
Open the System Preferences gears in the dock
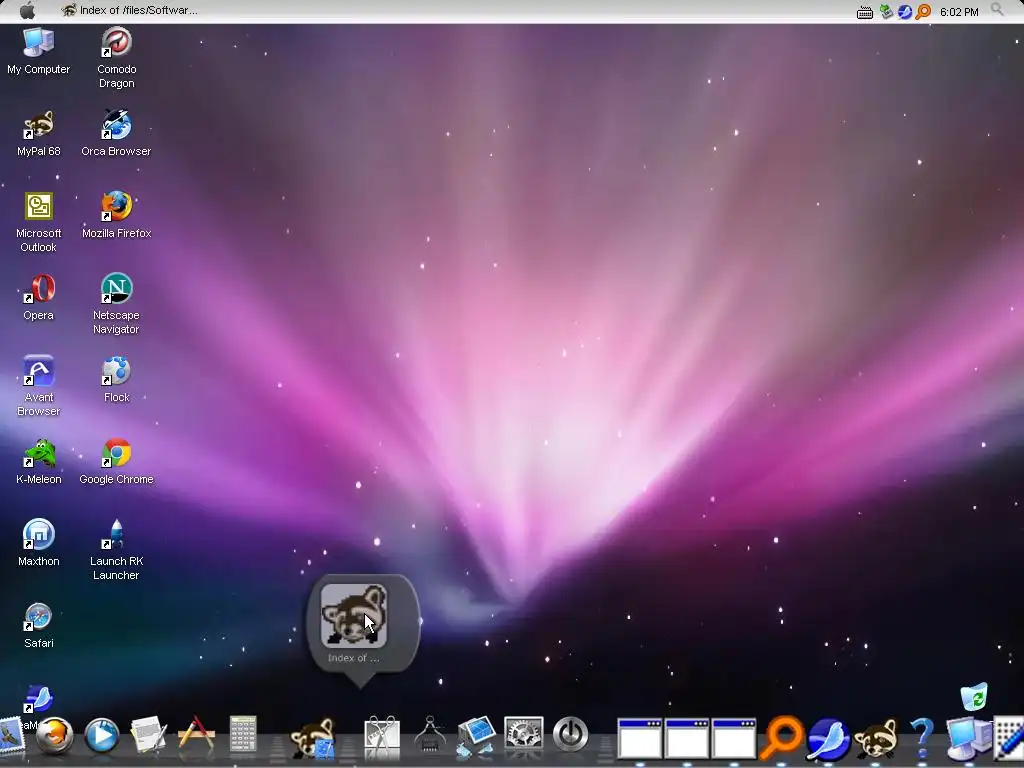(x=524, y=735)
